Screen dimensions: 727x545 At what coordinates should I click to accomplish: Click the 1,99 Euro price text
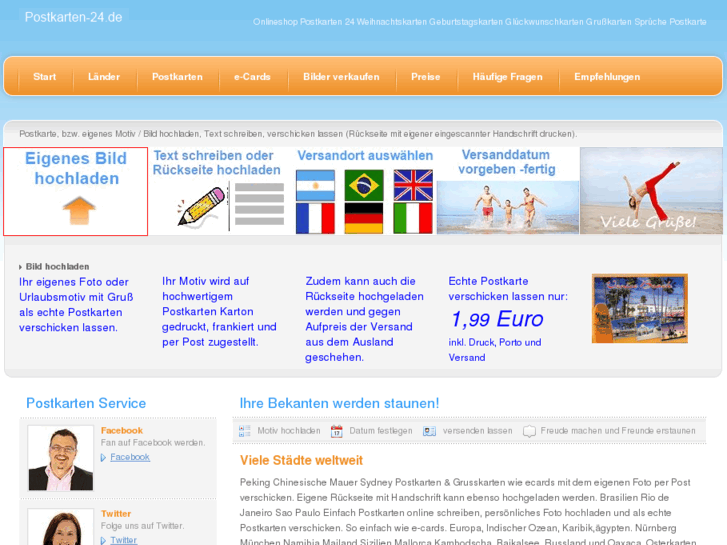pyautogui.click(x=497, y=319)
